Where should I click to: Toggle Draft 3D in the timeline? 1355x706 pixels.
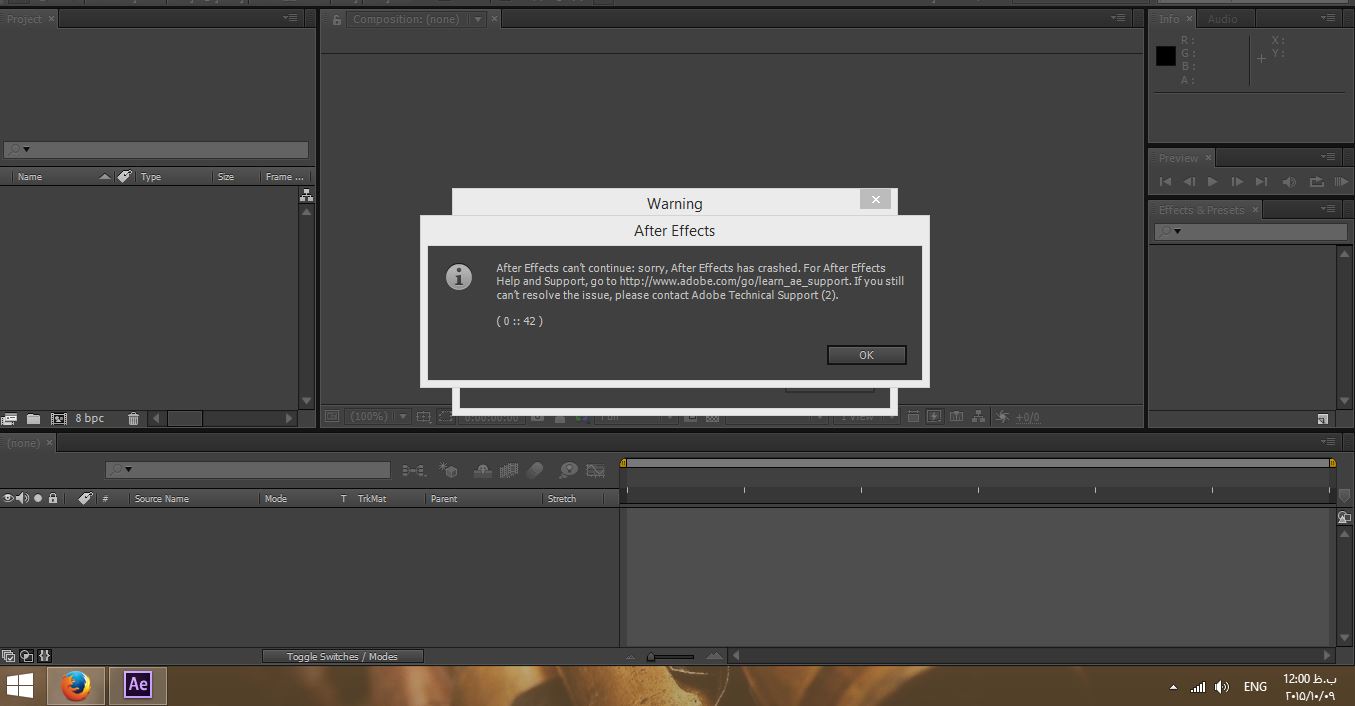[449, 469]
